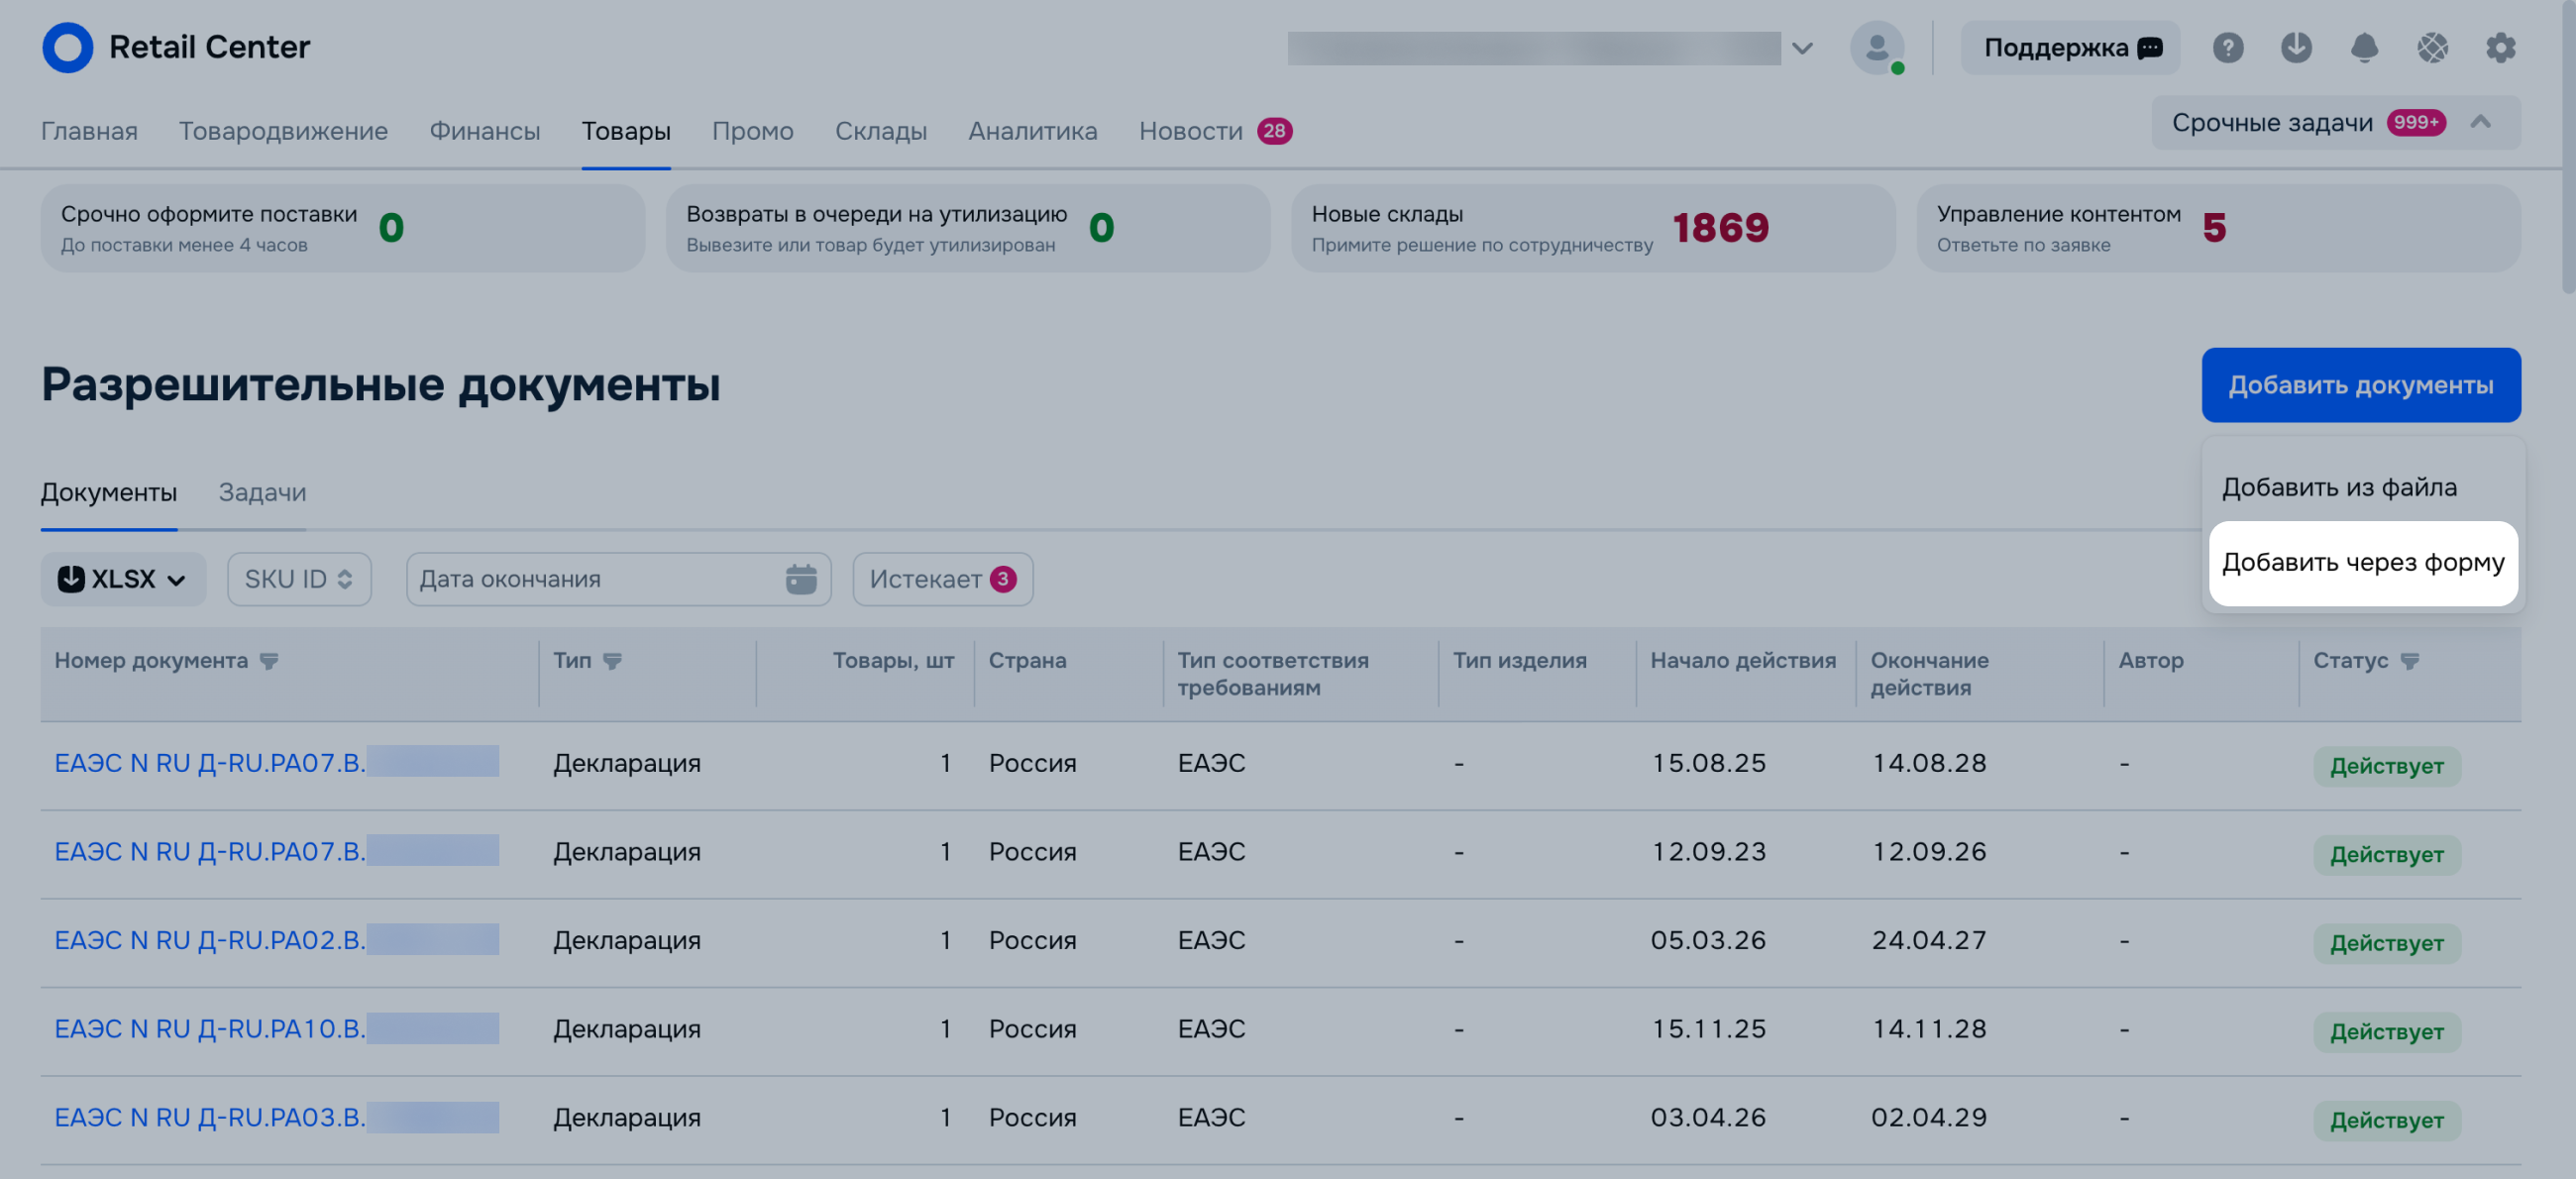Image resolution: width=2576 pixels, height=1179 pixels.
Task: Click the user profile avatar icon
Action: pos(1876,47)
